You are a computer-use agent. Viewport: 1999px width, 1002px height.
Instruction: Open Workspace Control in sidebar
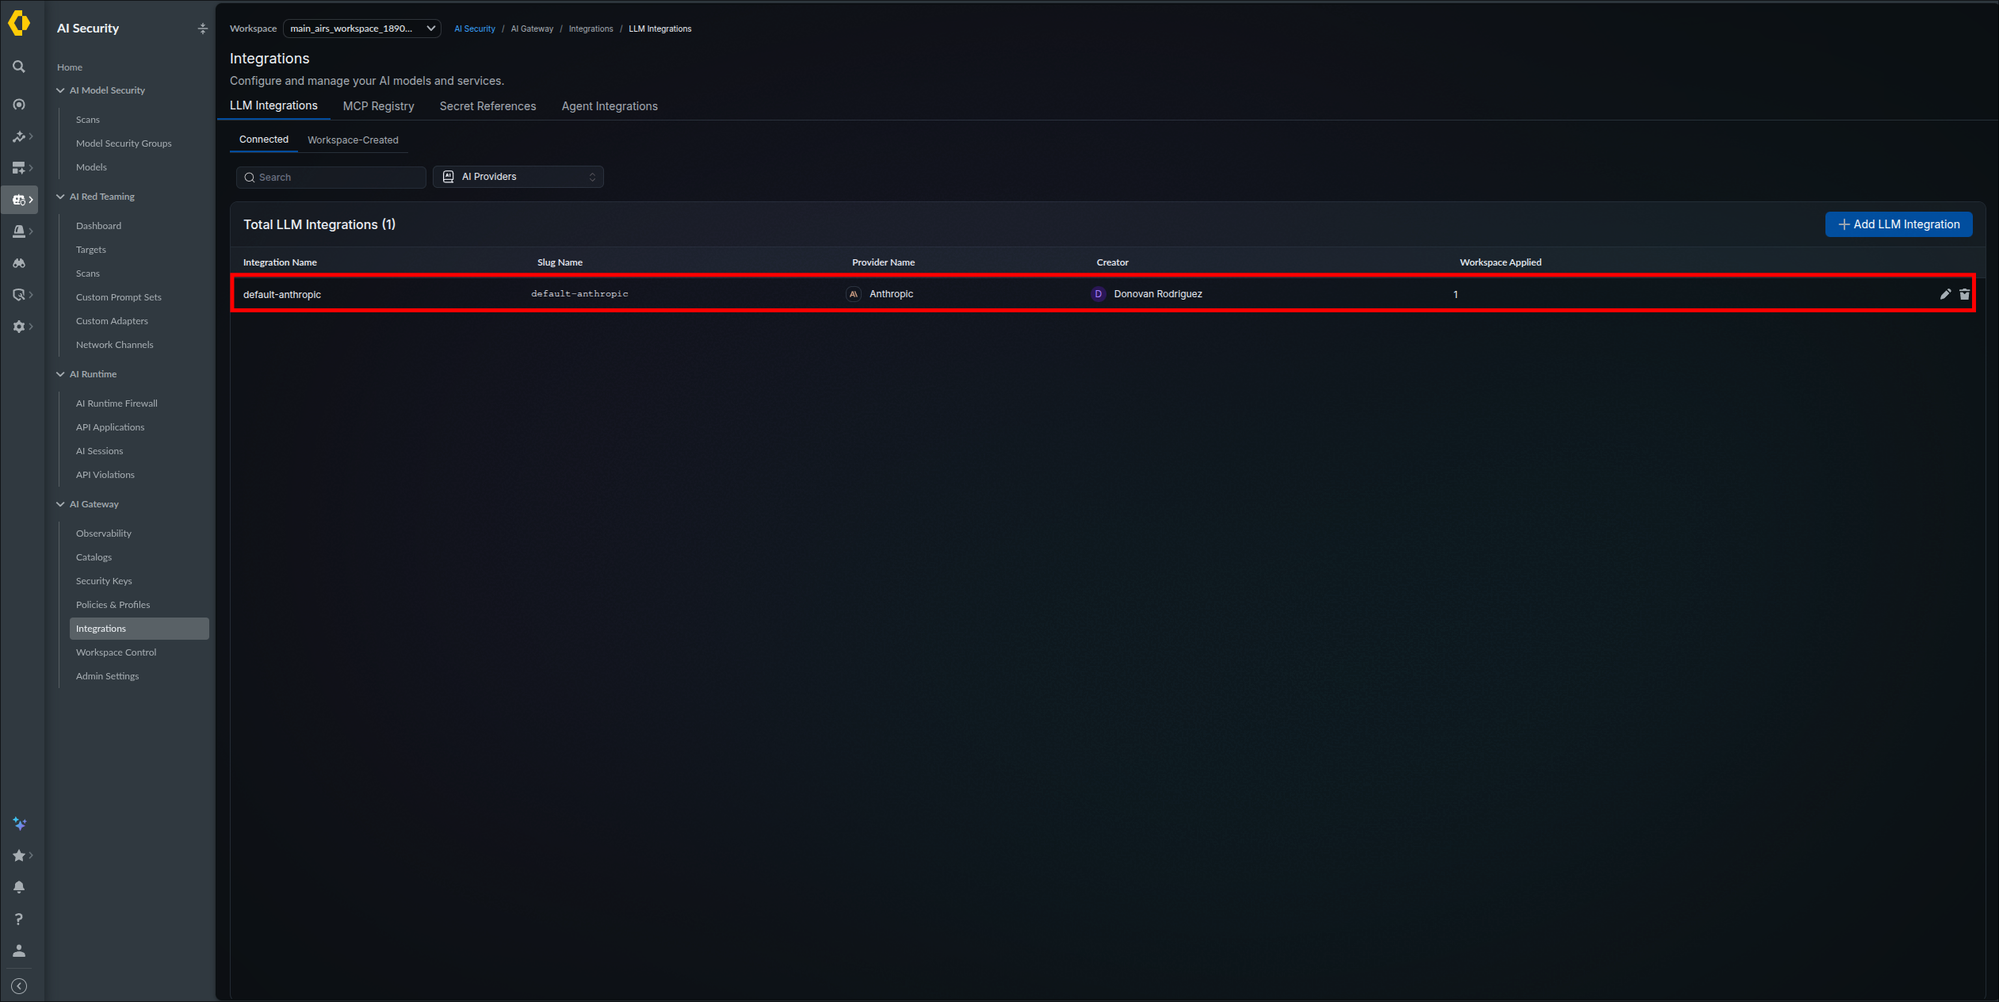coord(116,653)
